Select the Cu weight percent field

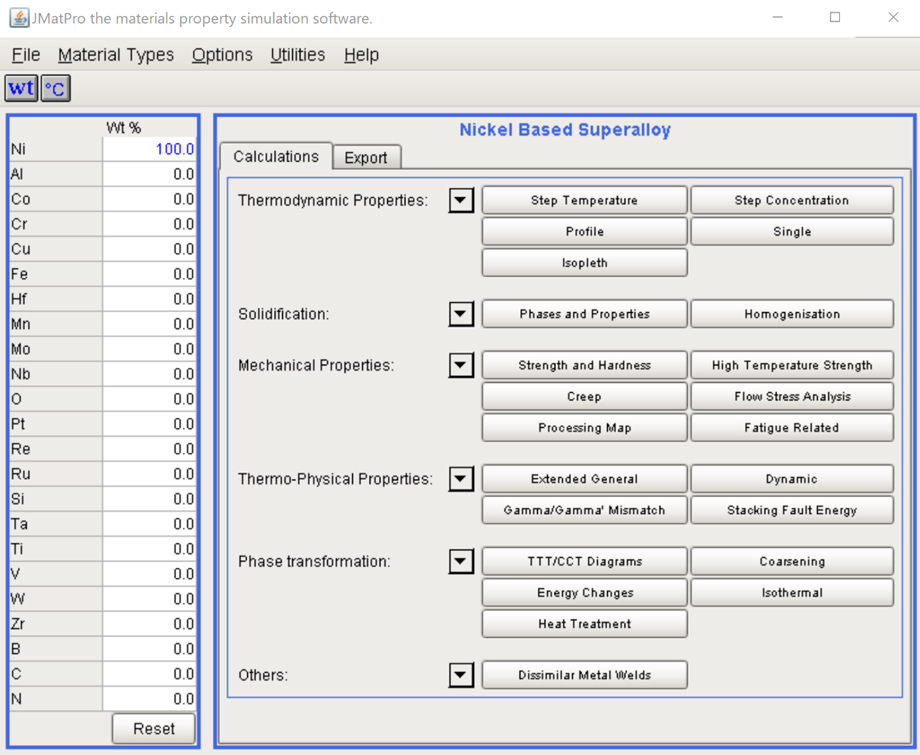[150, 249]
